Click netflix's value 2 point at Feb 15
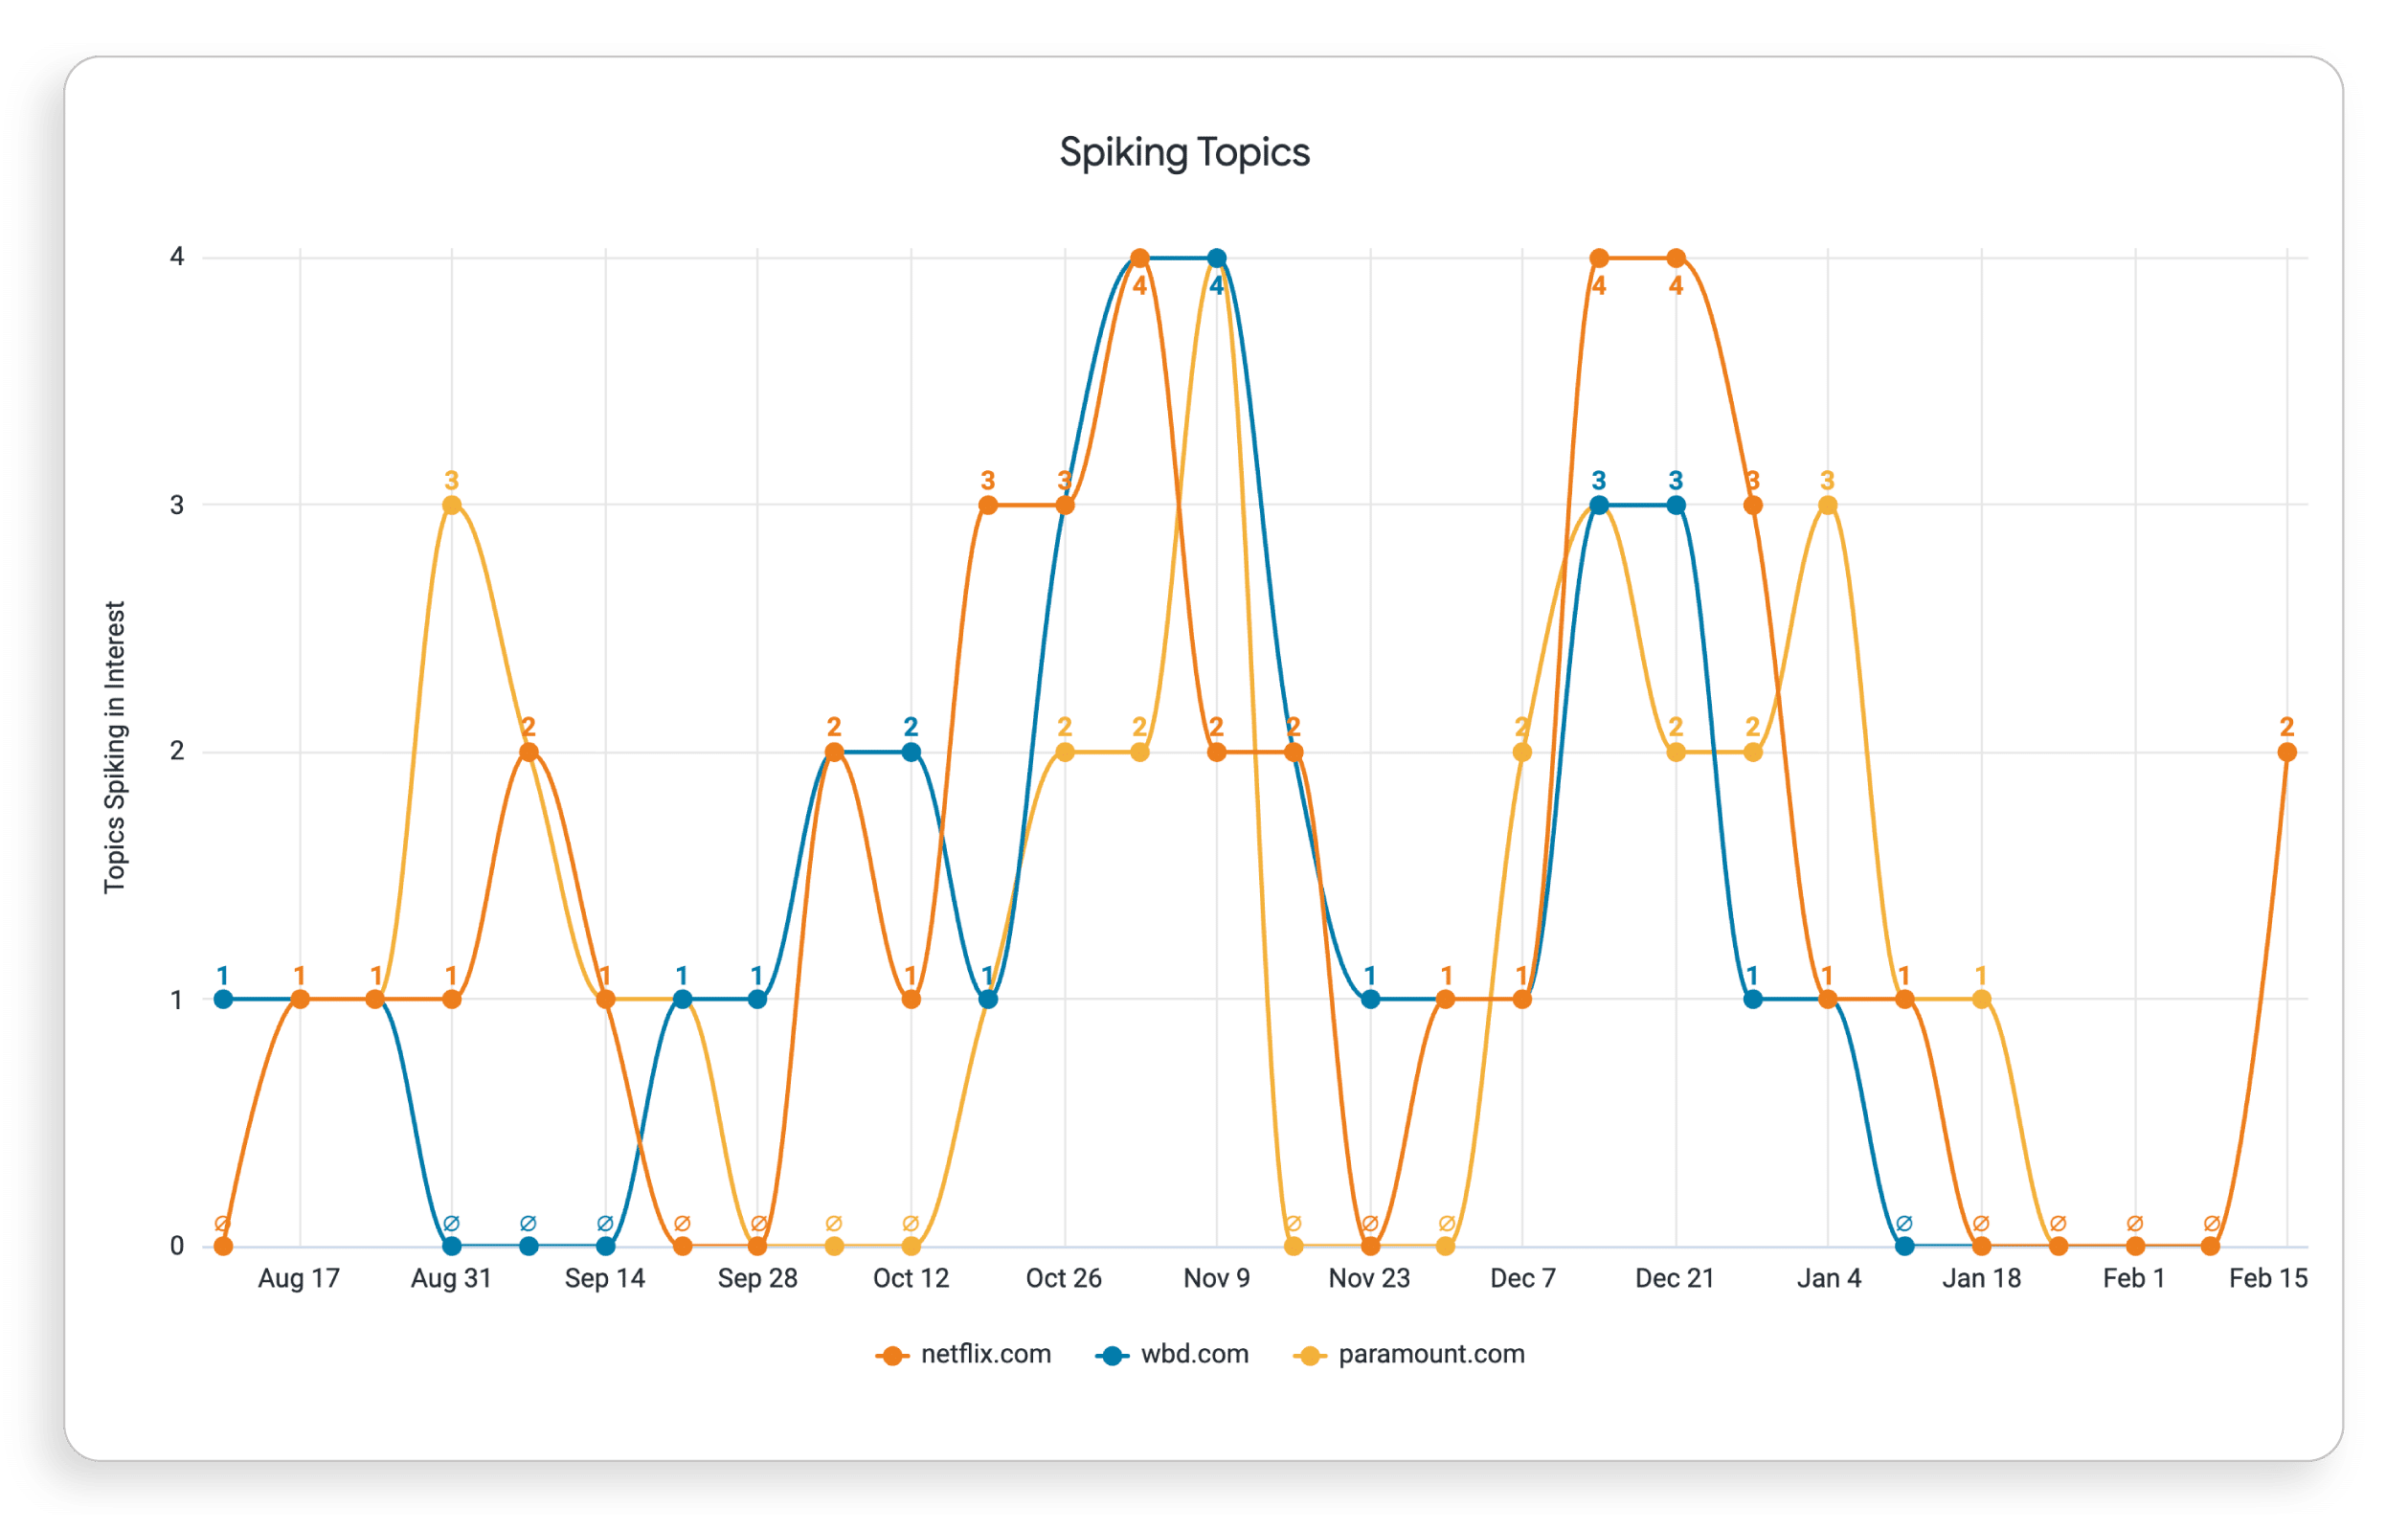The image size is (2408, 1530). click(x=2287, y=752)
